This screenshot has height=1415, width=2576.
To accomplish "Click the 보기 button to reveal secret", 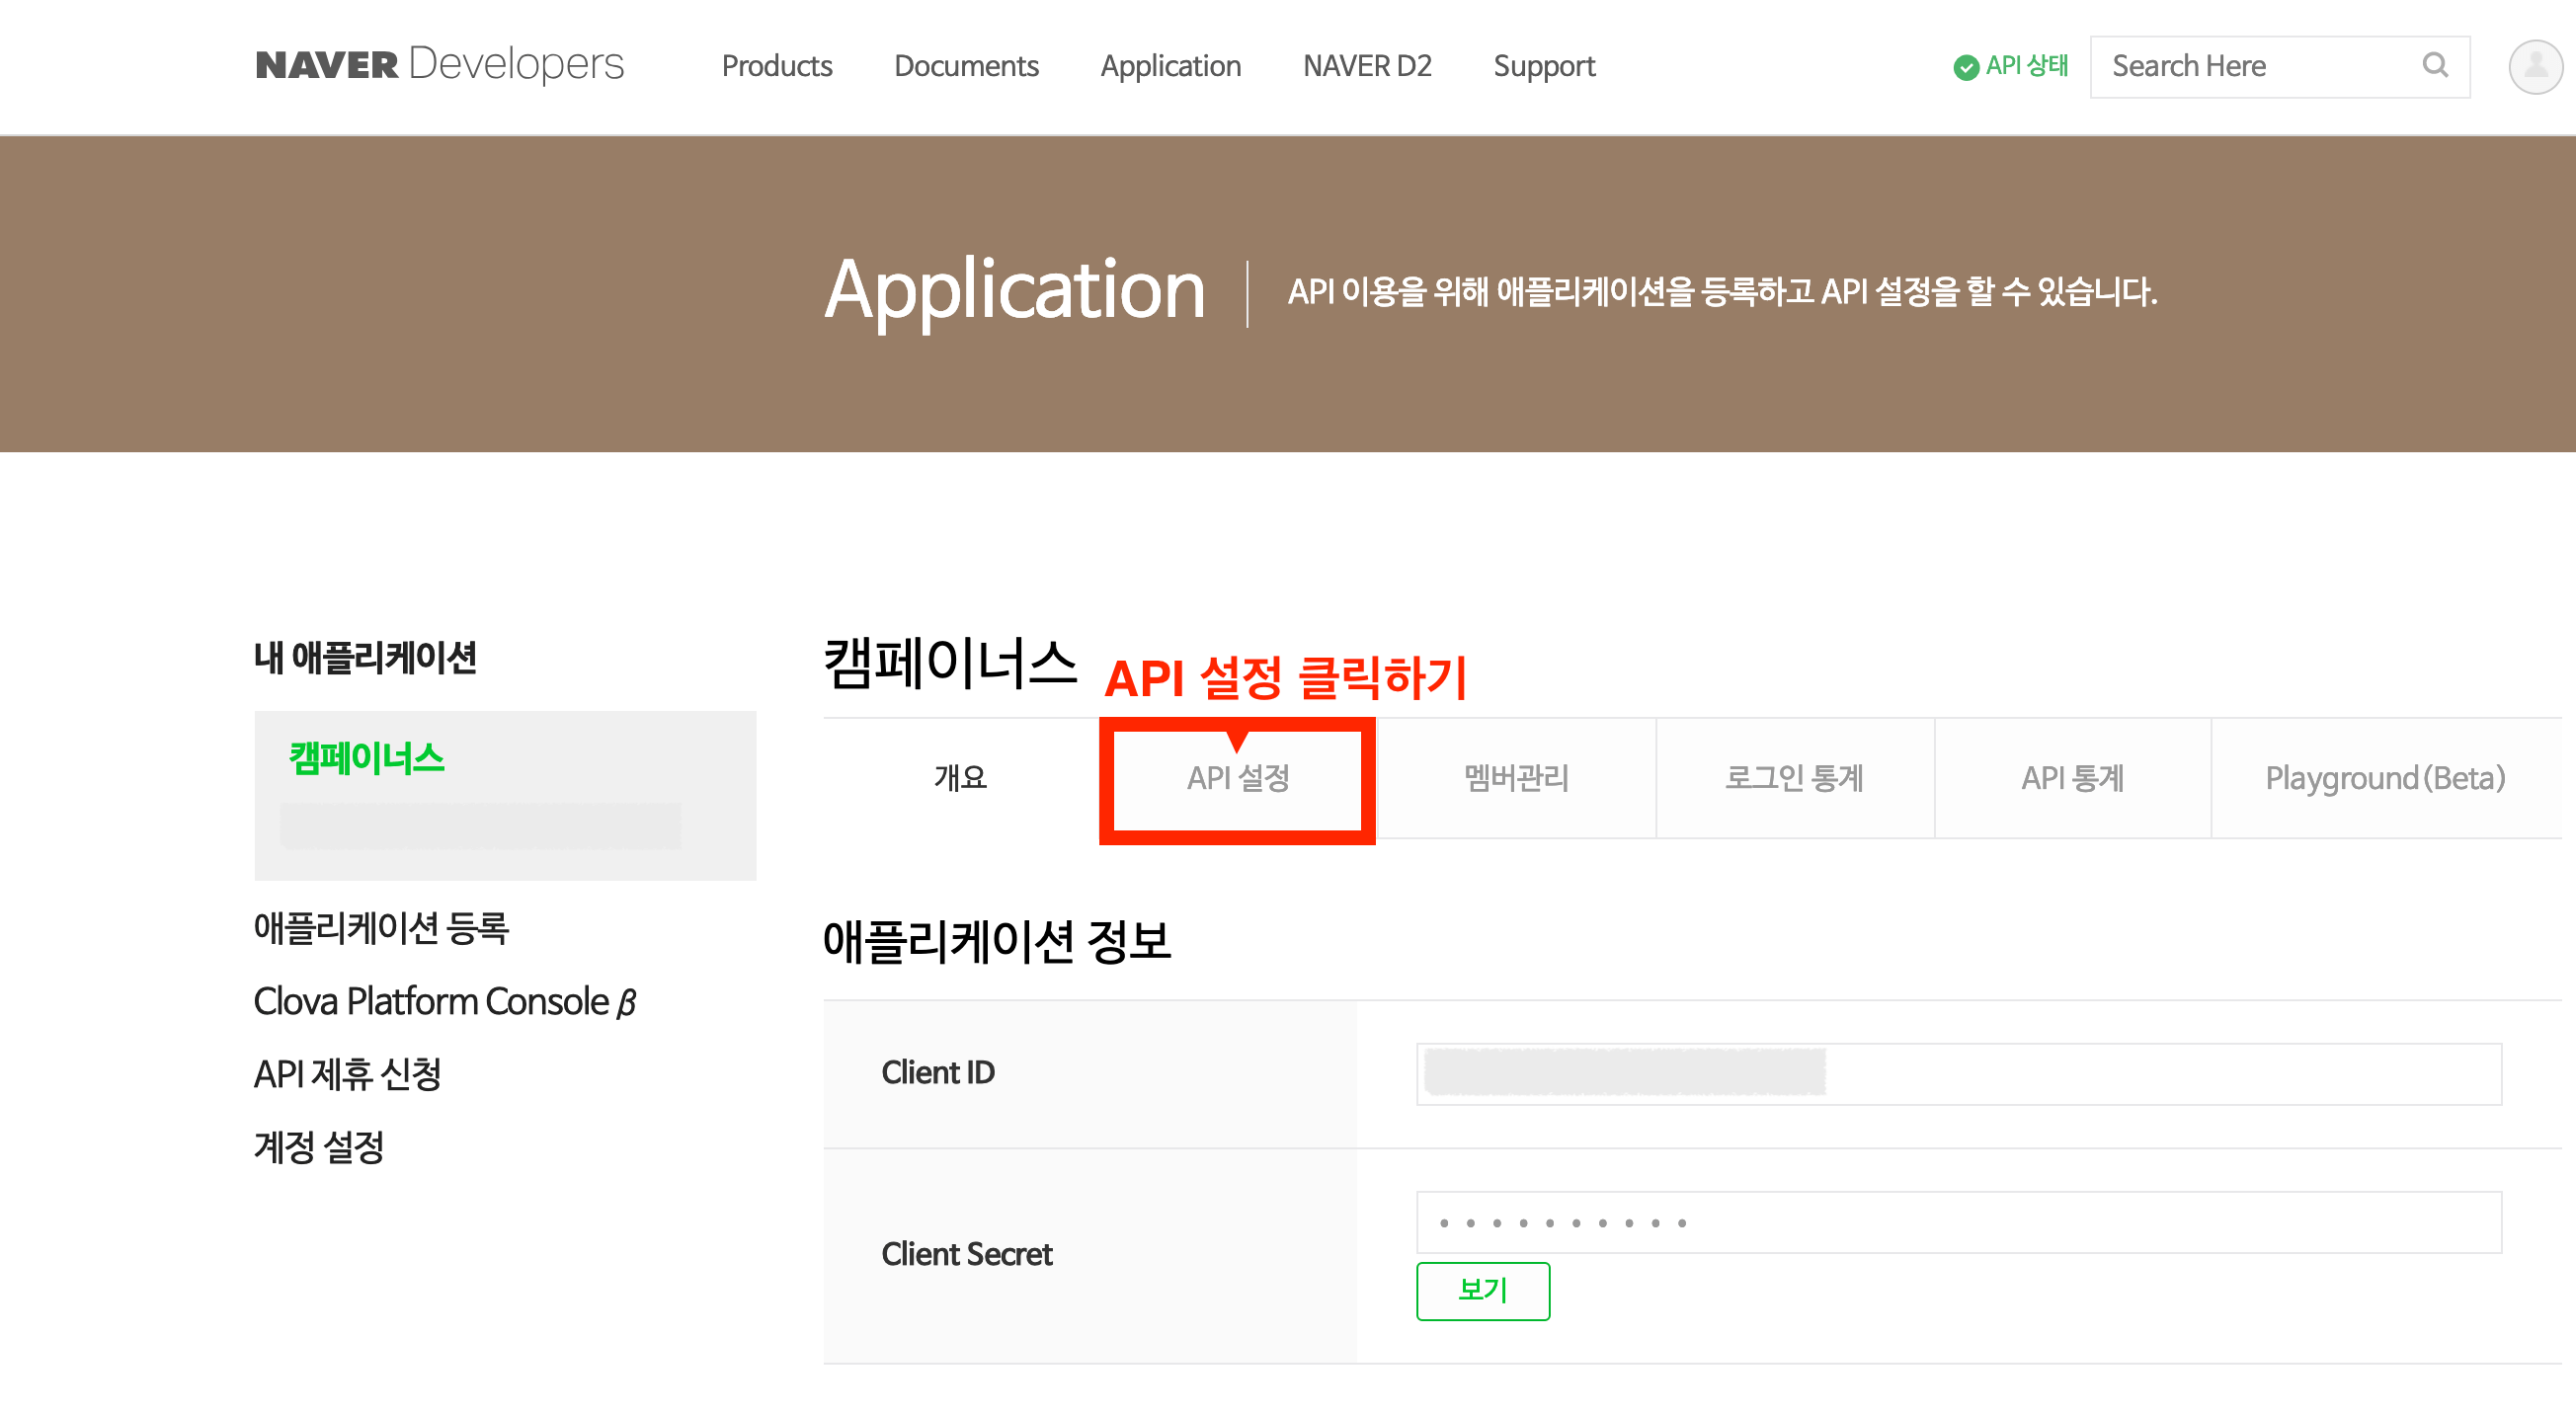I will [x=1483, y=1291].
